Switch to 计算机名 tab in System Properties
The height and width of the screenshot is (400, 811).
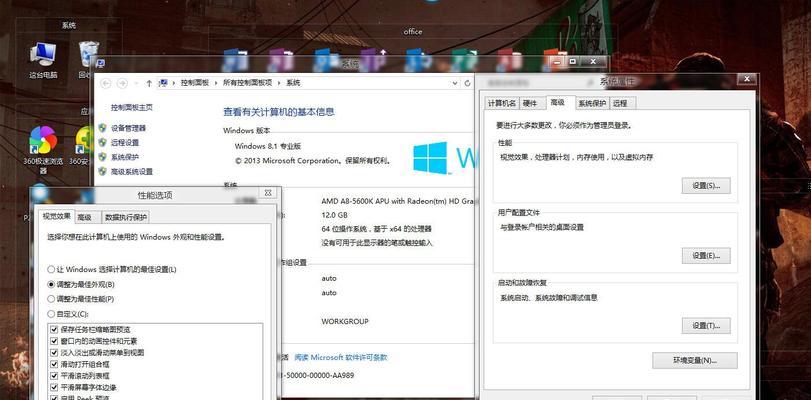[x=502, y=103]
